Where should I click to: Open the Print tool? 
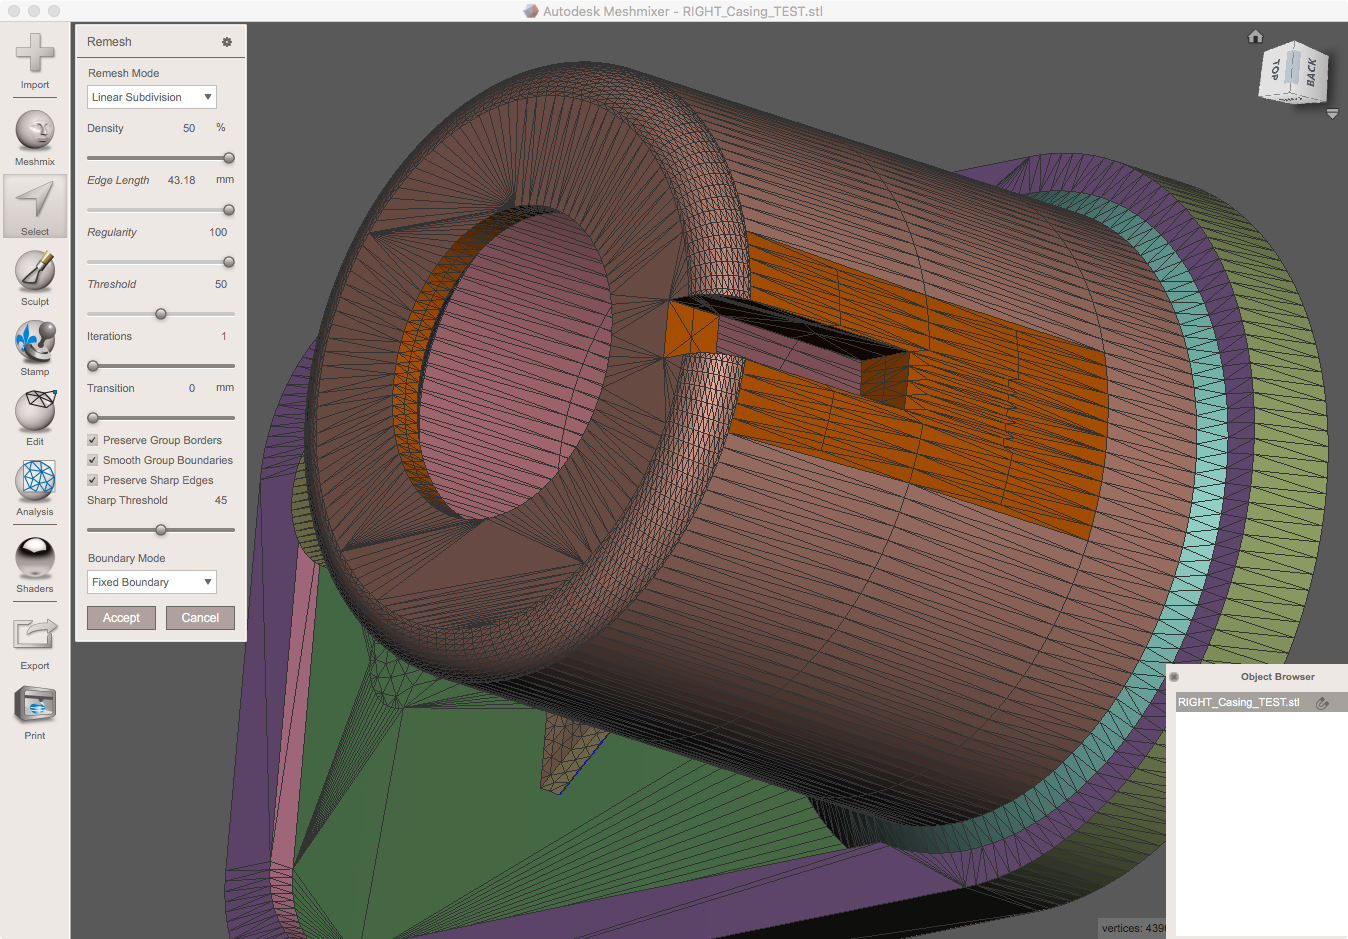coord(35,712)
